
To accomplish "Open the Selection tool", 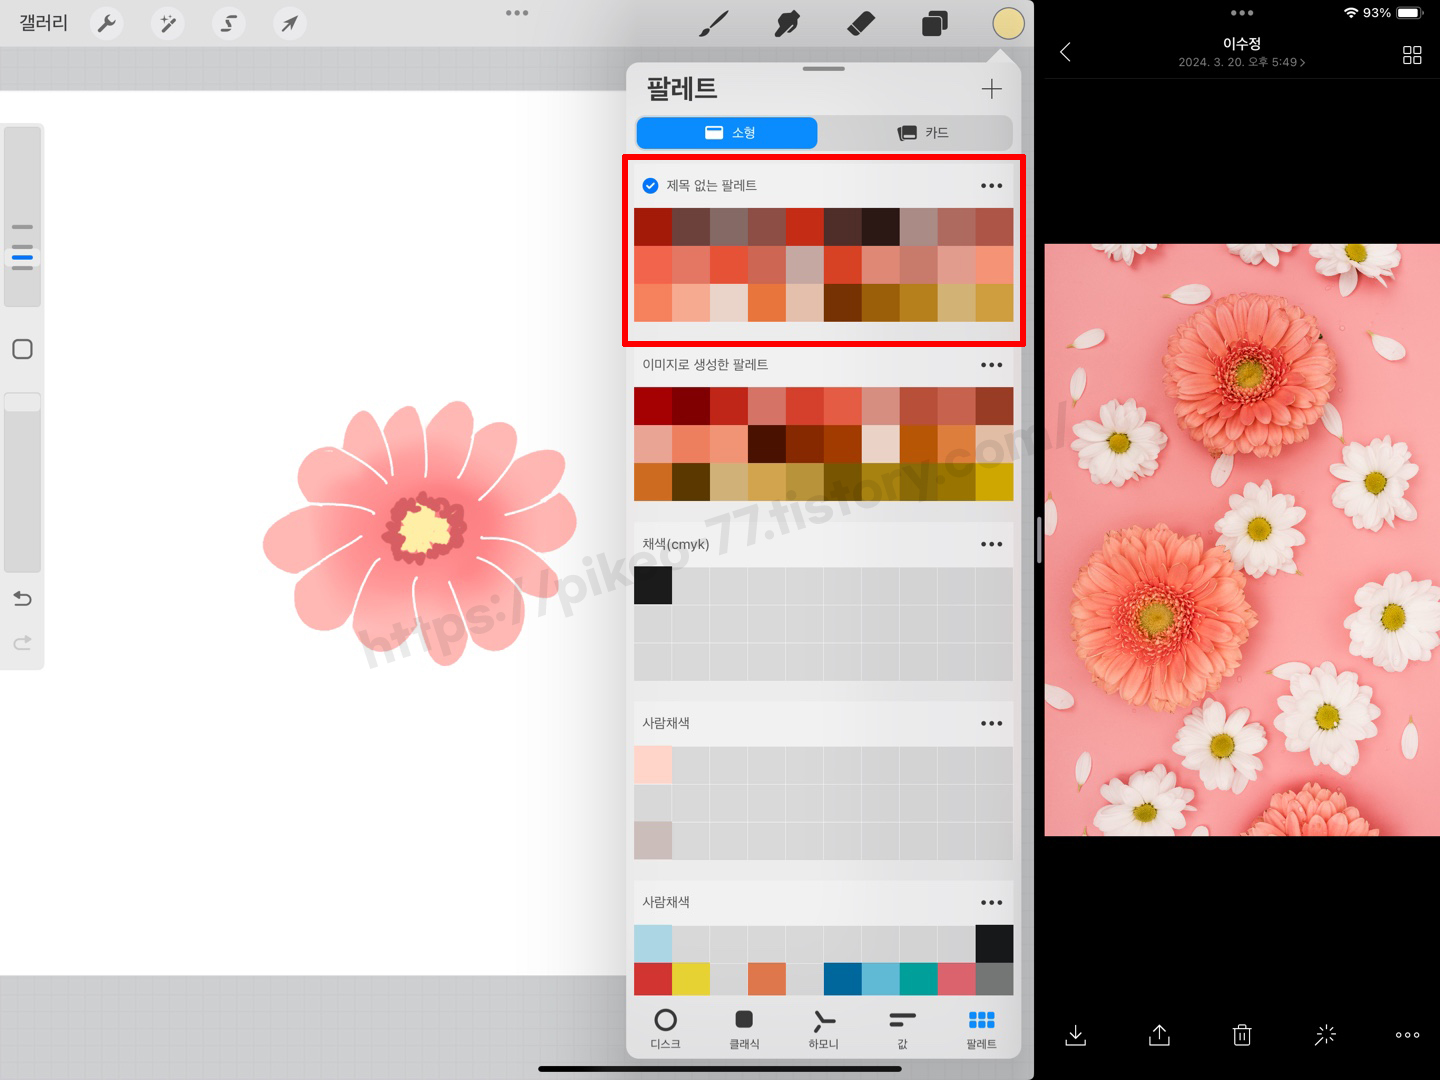I will (x=228, y=23).
